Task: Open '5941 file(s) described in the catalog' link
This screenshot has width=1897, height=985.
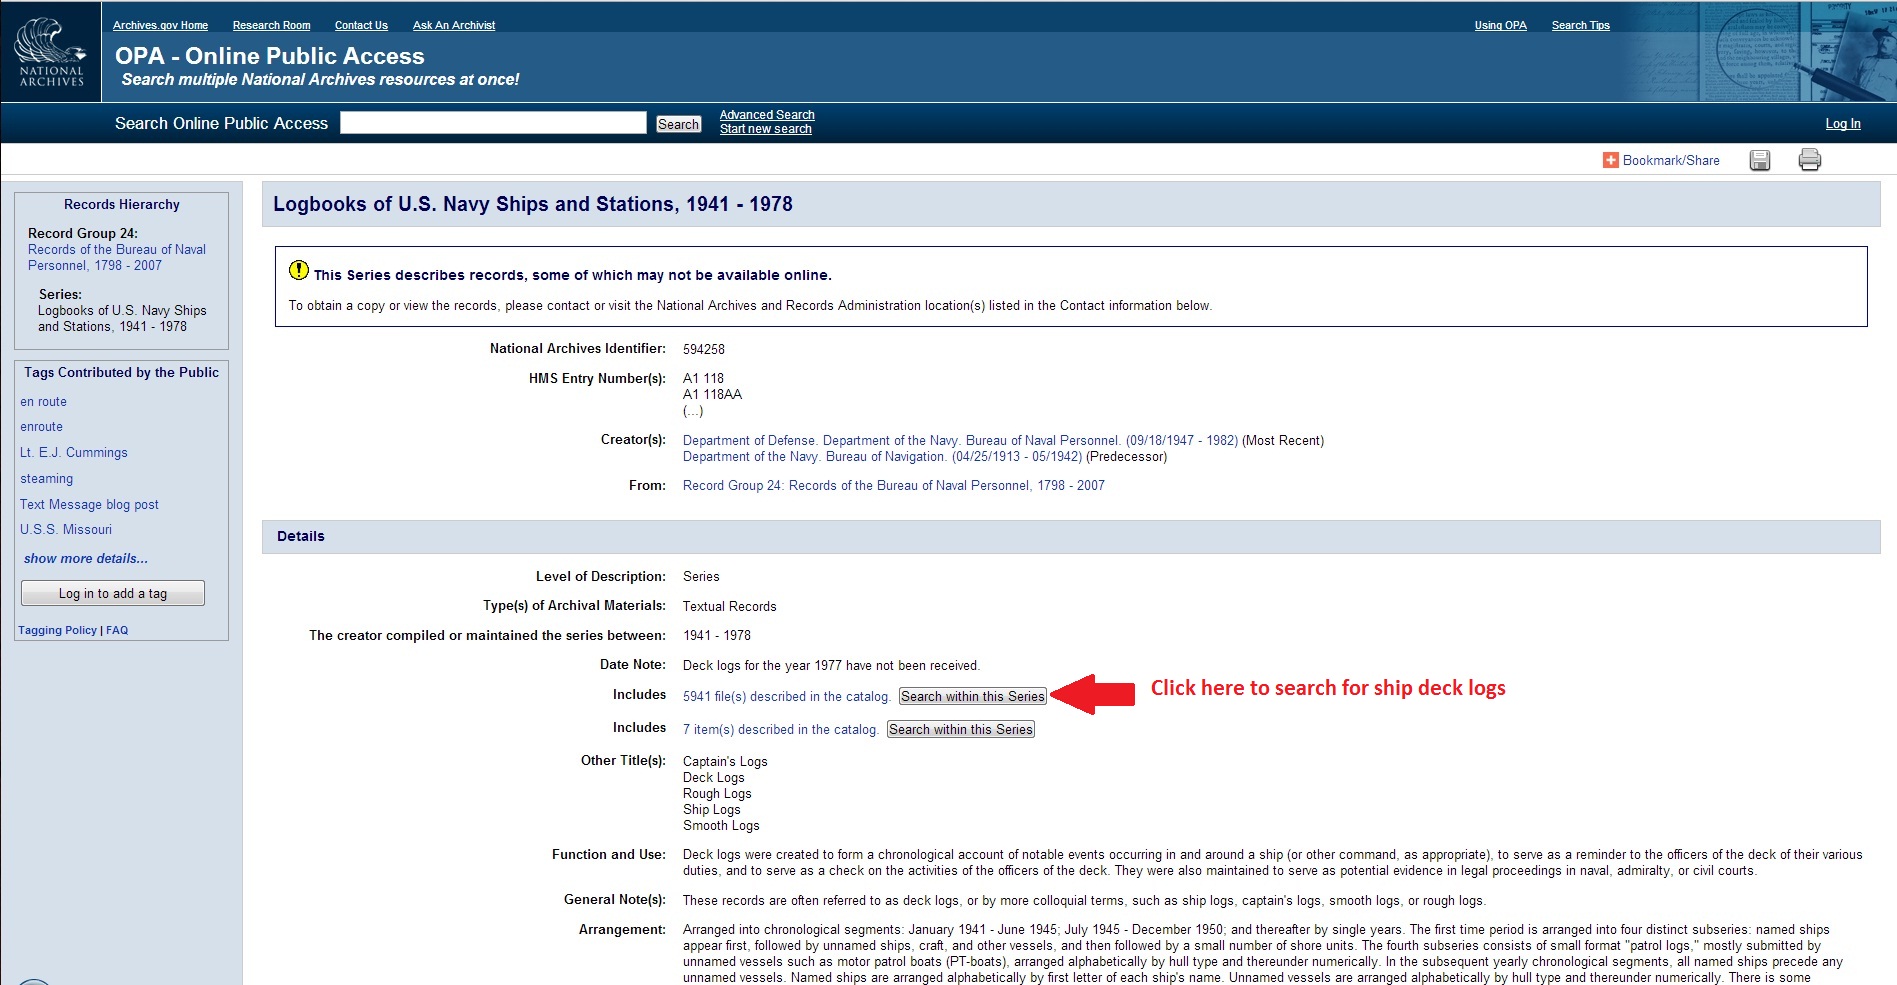Action: (786, 697)
